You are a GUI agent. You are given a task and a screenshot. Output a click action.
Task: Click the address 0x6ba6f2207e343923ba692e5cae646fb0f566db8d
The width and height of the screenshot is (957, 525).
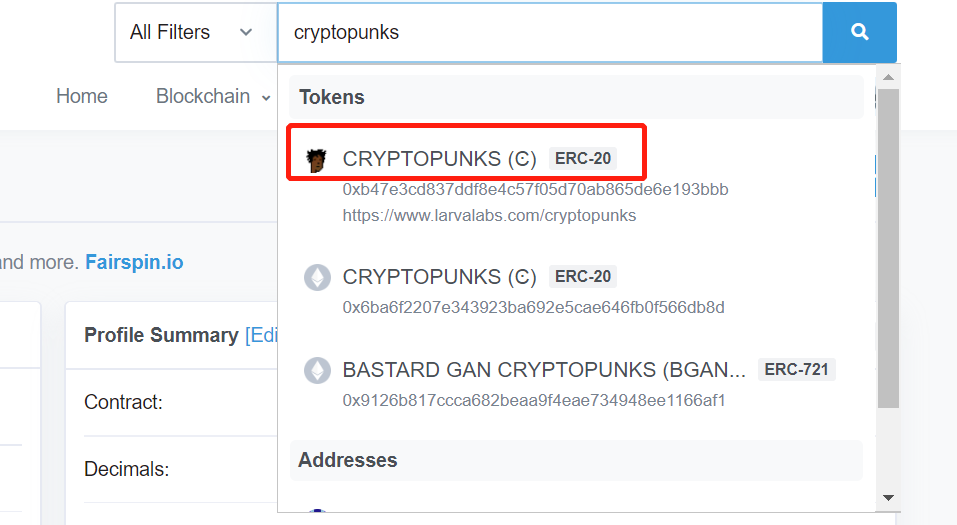[533, 307]
